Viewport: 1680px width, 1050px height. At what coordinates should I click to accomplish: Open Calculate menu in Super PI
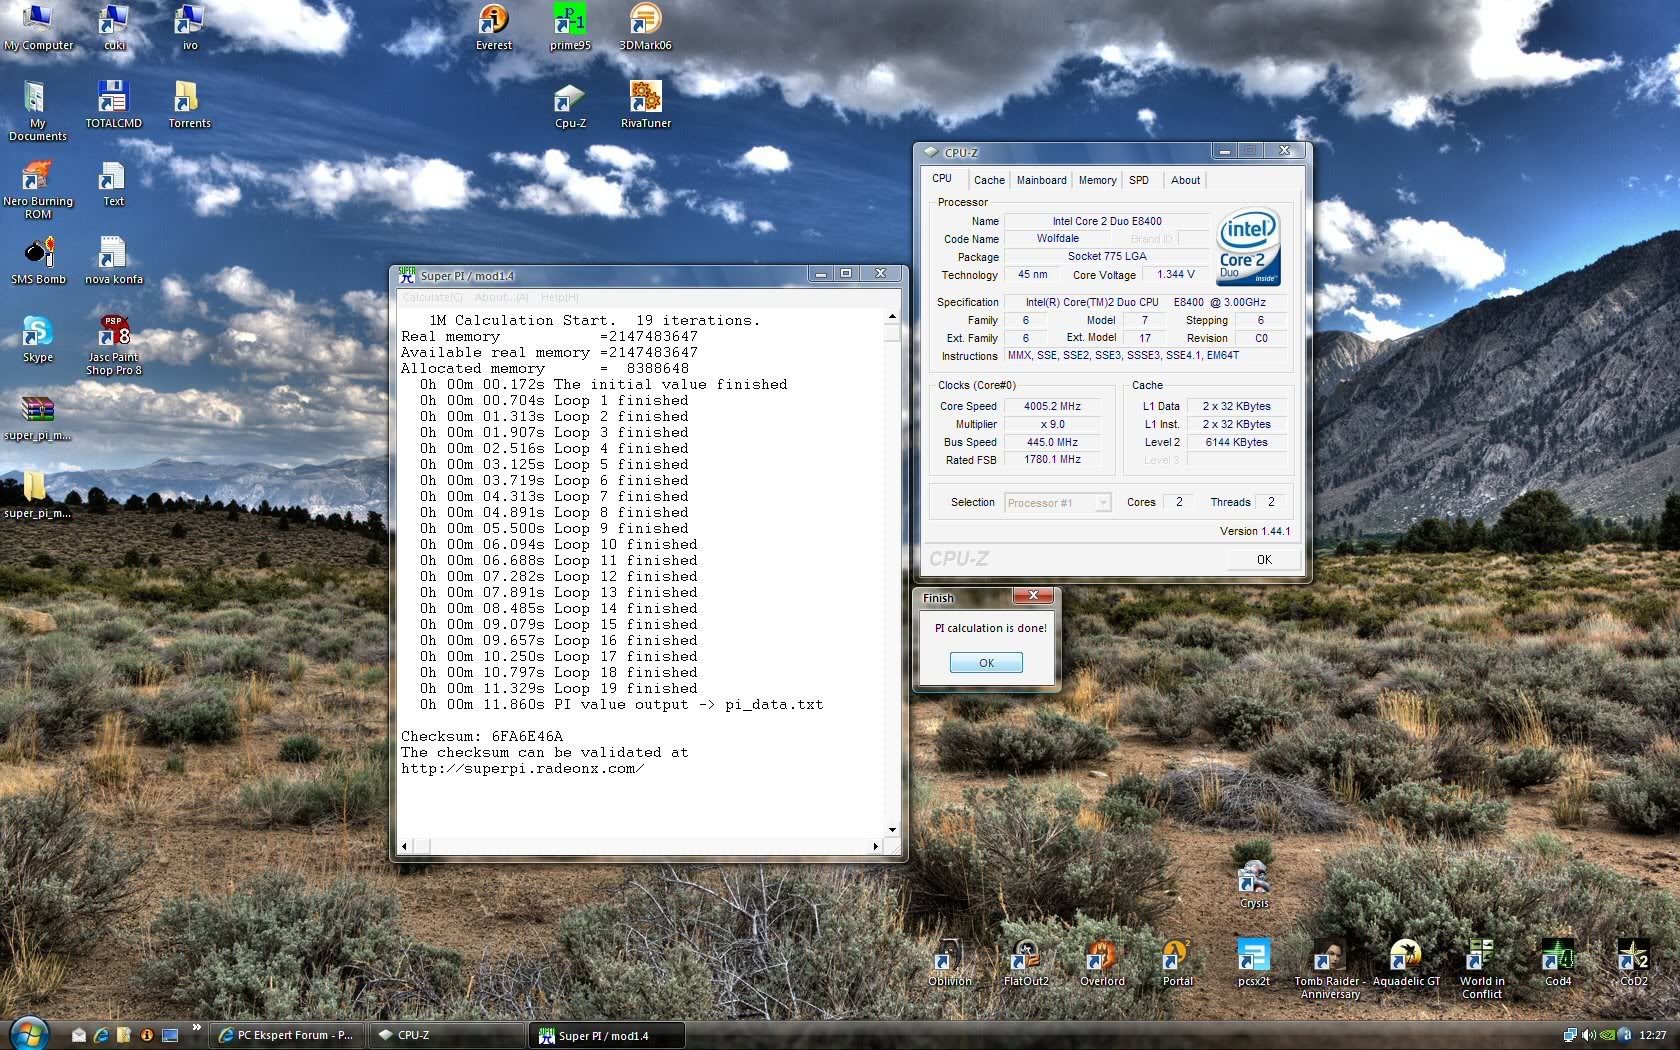(x=432, y=297)
